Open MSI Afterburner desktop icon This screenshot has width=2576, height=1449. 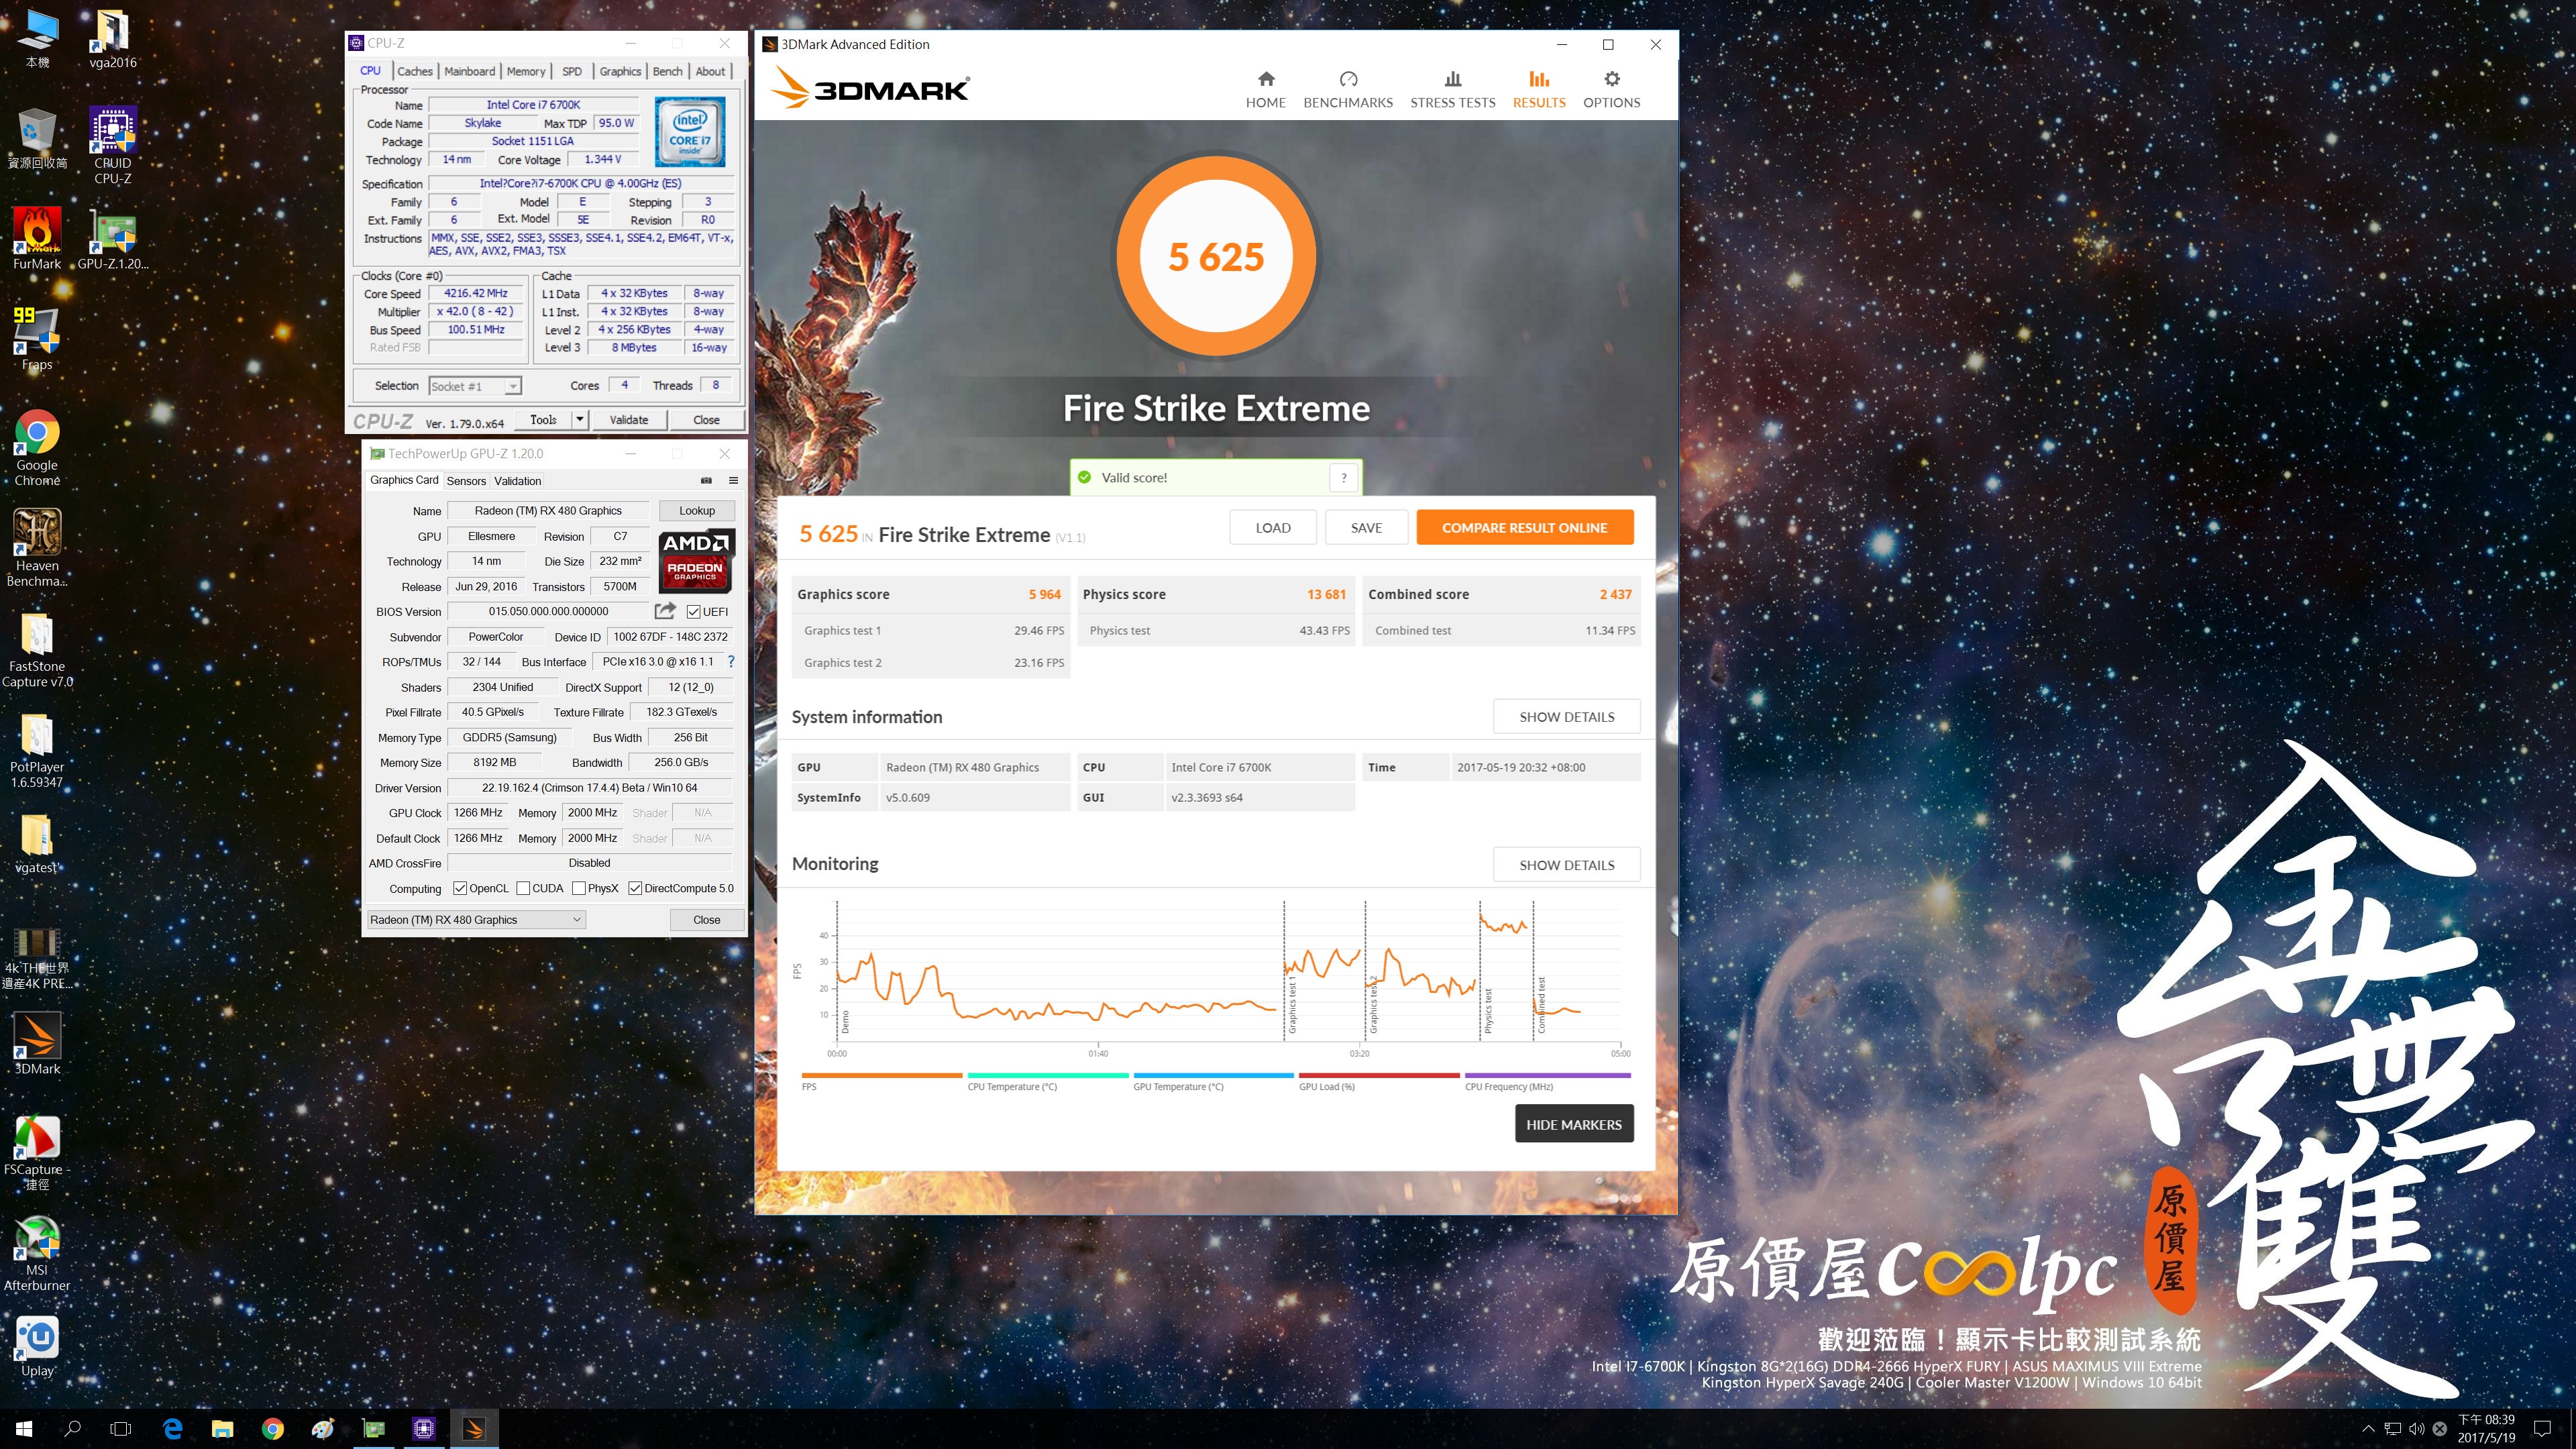[37, 1254]
